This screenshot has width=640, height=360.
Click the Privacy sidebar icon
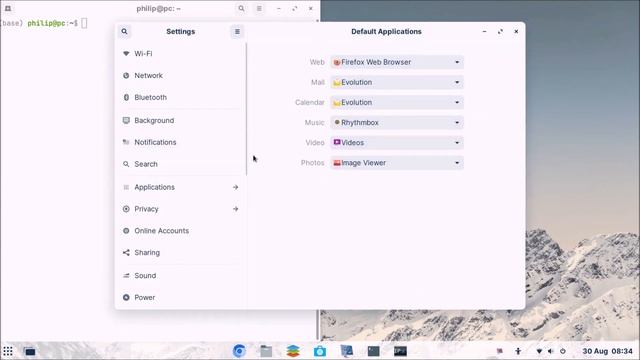click(x=126, y=209)
